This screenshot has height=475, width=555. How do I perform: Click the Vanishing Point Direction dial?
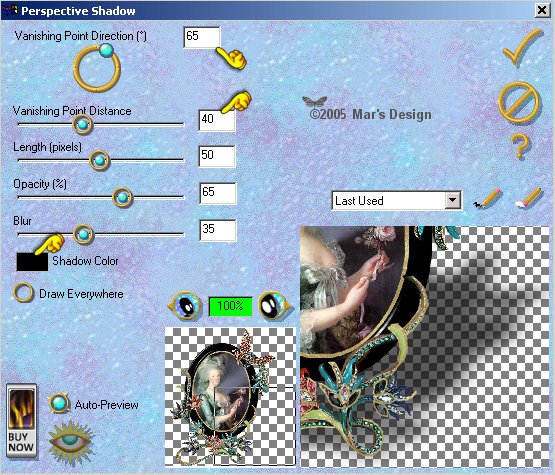click(x=97, y=67)
